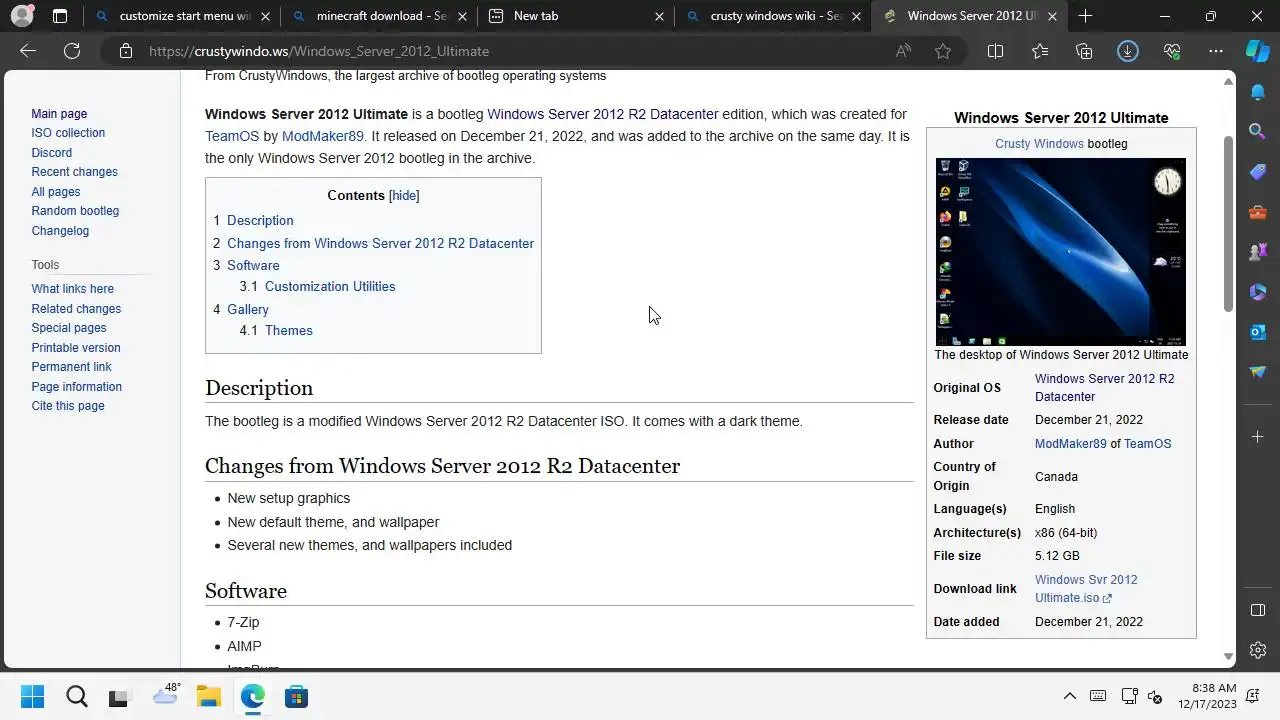Open the Recent changes link

[x=74, y=172]
